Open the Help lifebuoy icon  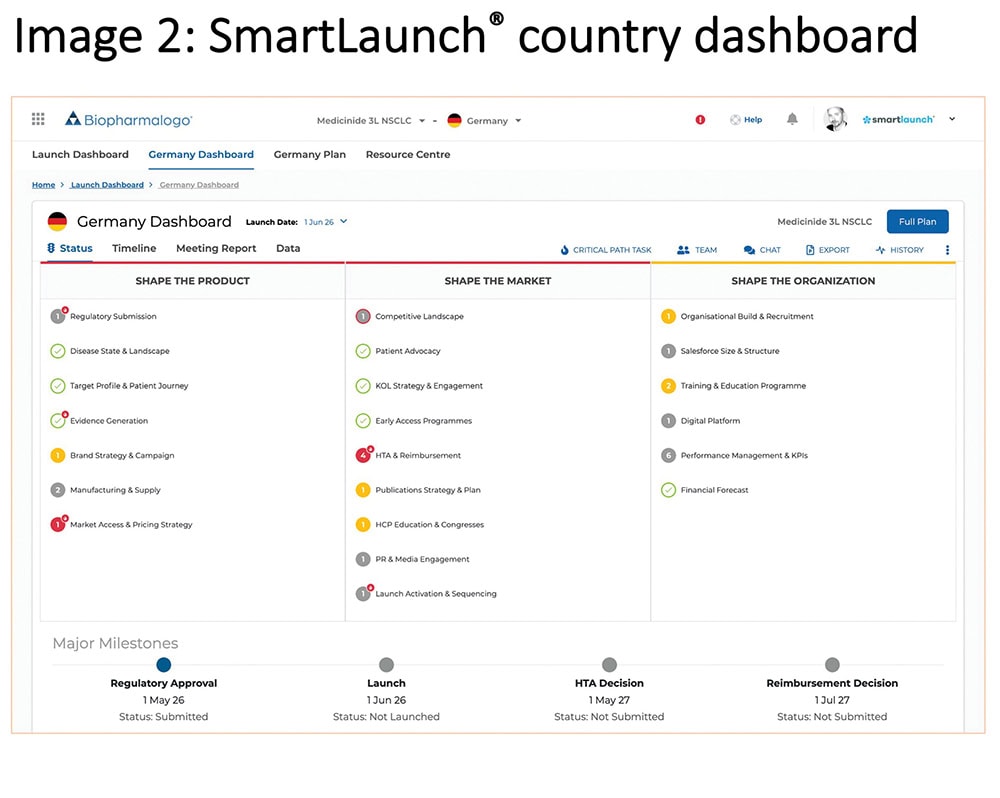[736, 120]
